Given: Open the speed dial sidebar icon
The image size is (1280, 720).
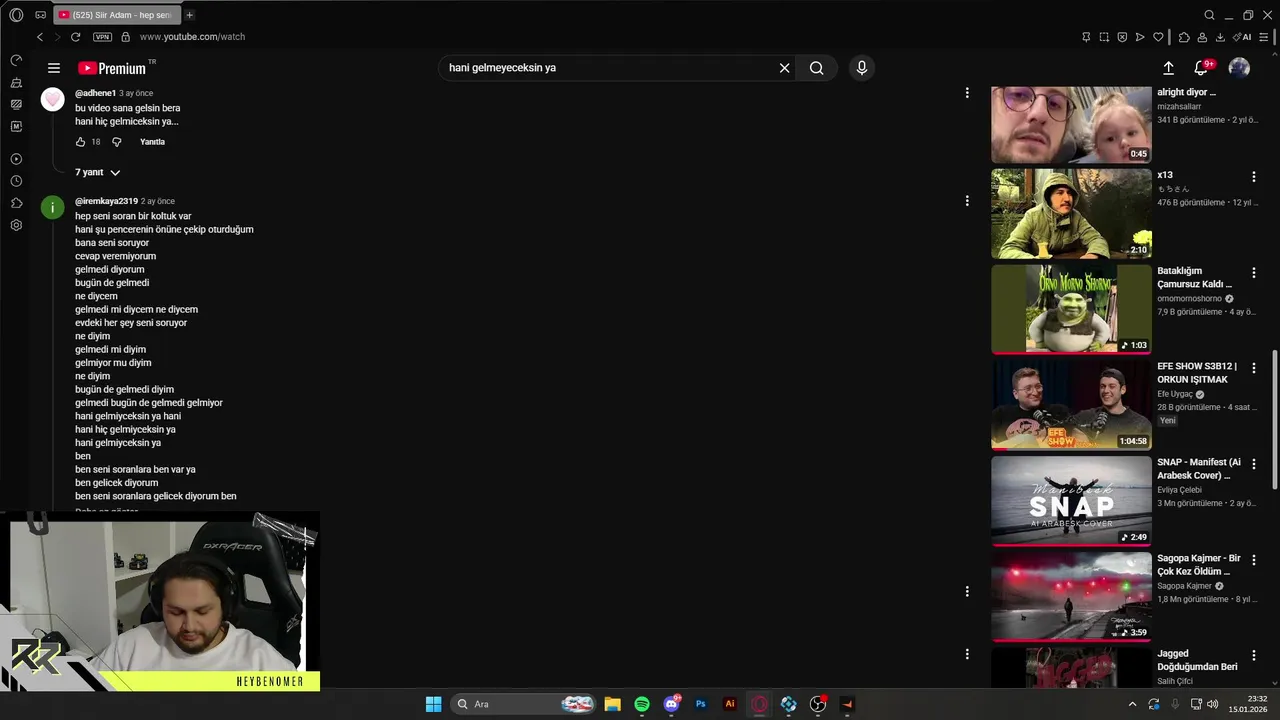Looking at the screenshot, I should 16,60.
